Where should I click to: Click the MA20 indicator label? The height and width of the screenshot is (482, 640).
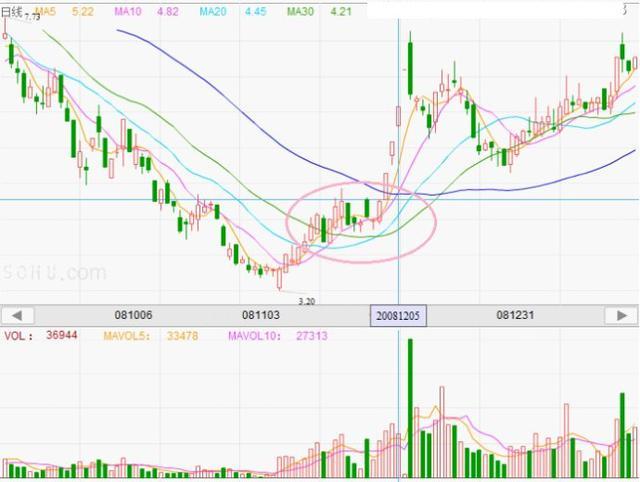(213, 11)
